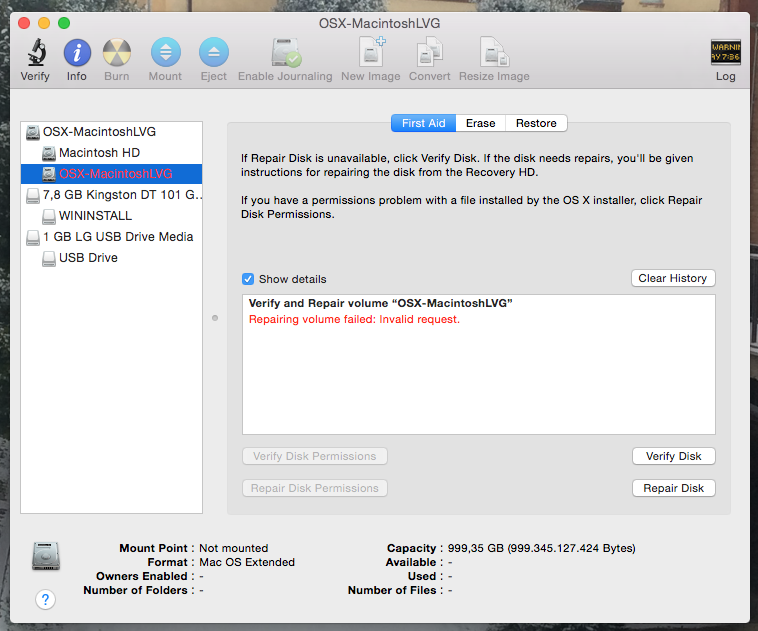Viewport: 758px width, 631px height.
Task: Select the USB Drive volume
Action: coord(111,258)
